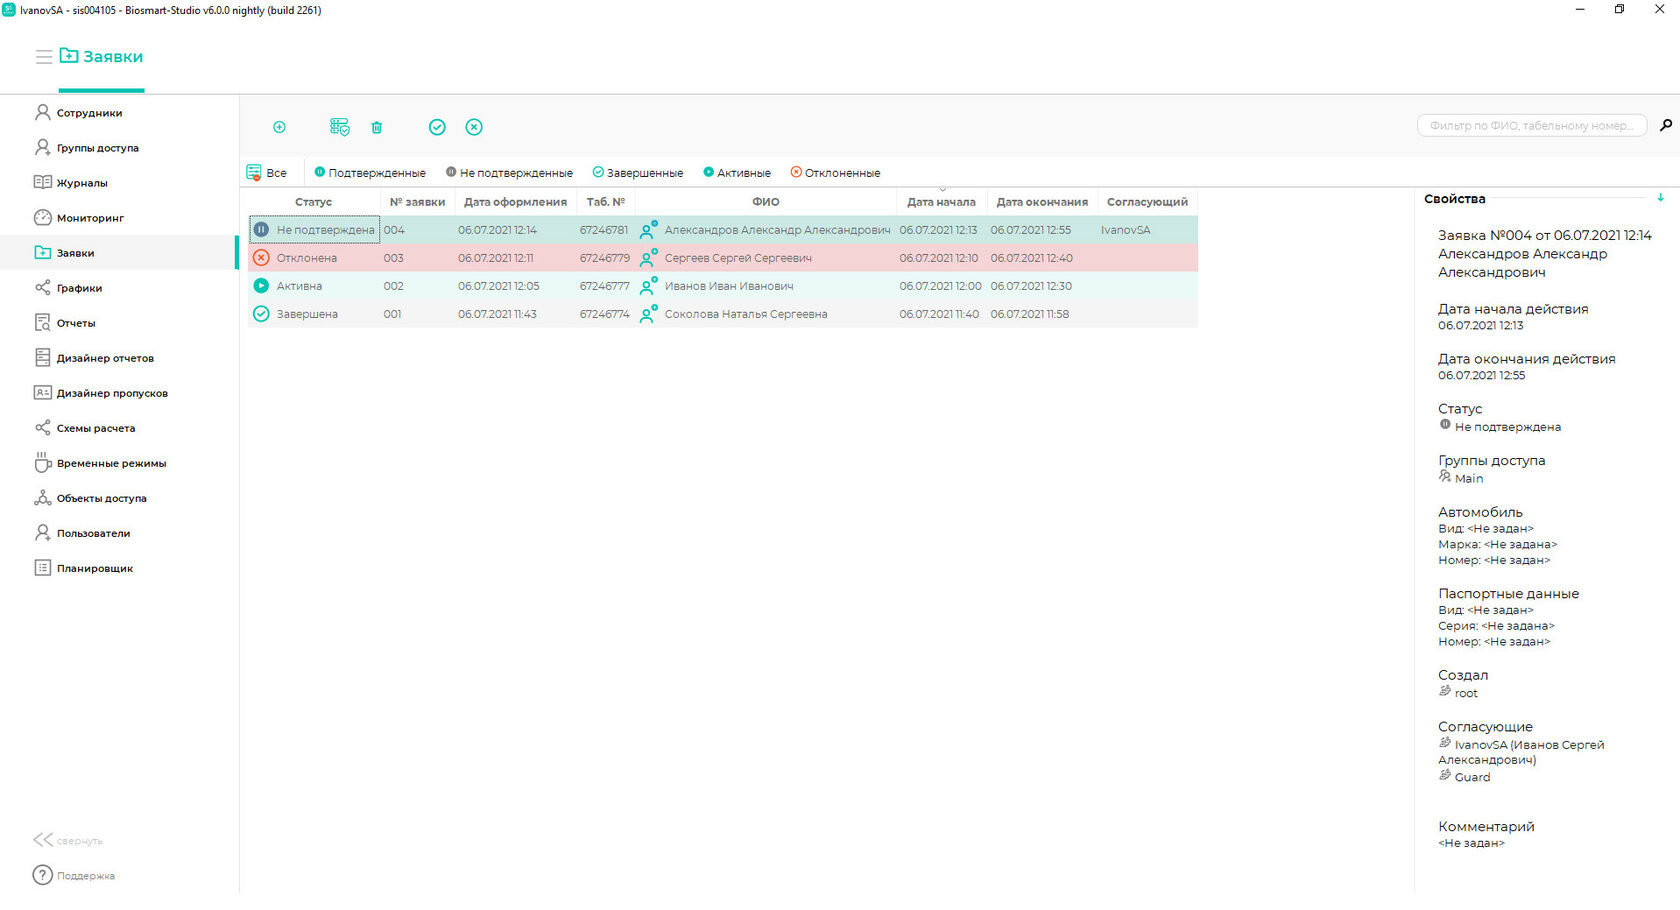
Task: Click employee icon next to Иванов Иван Иванович
Action: pos(648,286)
